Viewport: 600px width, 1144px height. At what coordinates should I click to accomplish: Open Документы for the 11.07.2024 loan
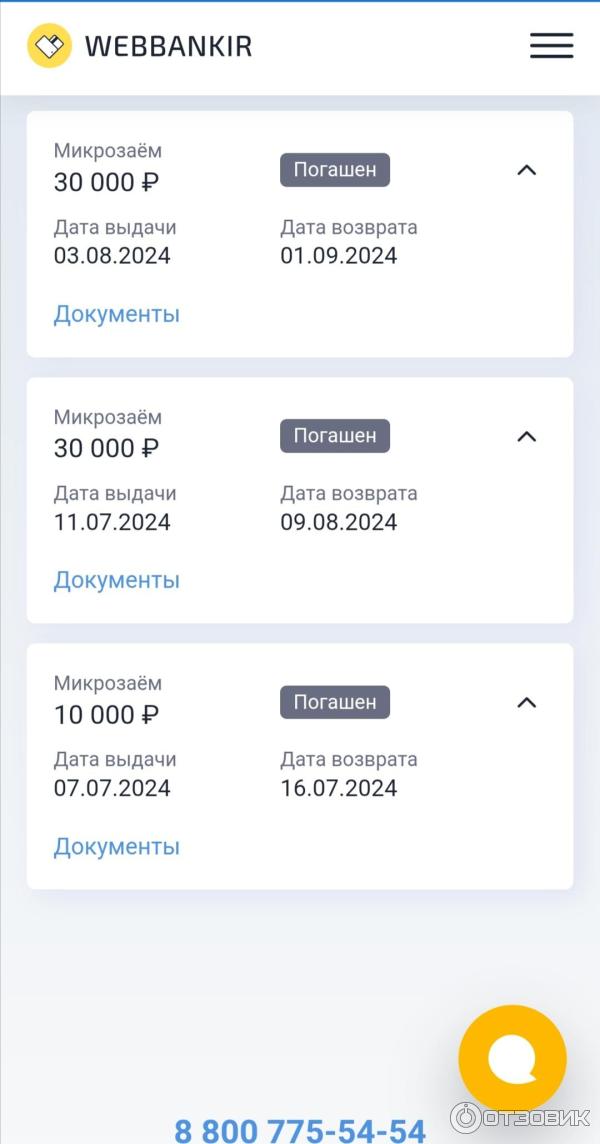116,580
